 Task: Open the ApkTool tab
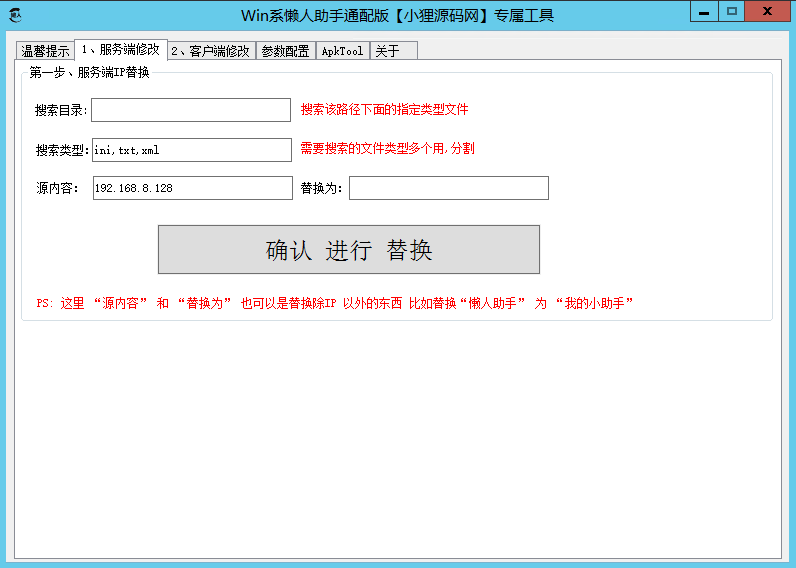[x=342, y=51]
